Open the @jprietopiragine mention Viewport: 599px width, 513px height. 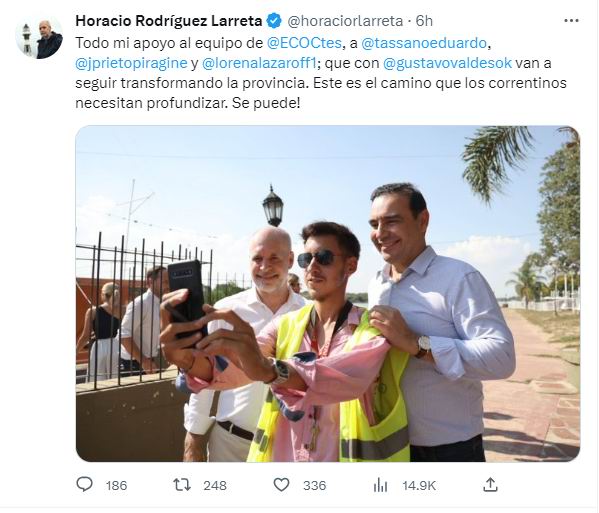click(131, 63)
